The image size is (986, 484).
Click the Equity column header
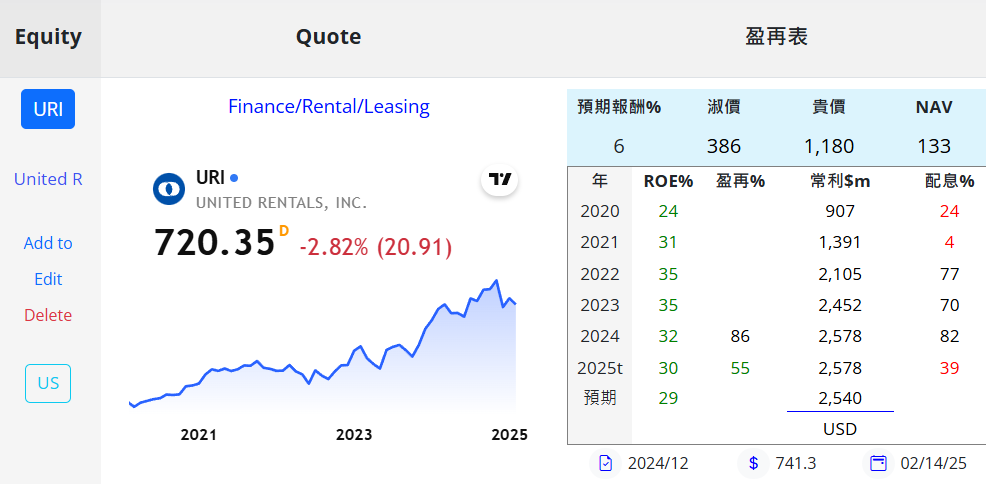point(48,36)
